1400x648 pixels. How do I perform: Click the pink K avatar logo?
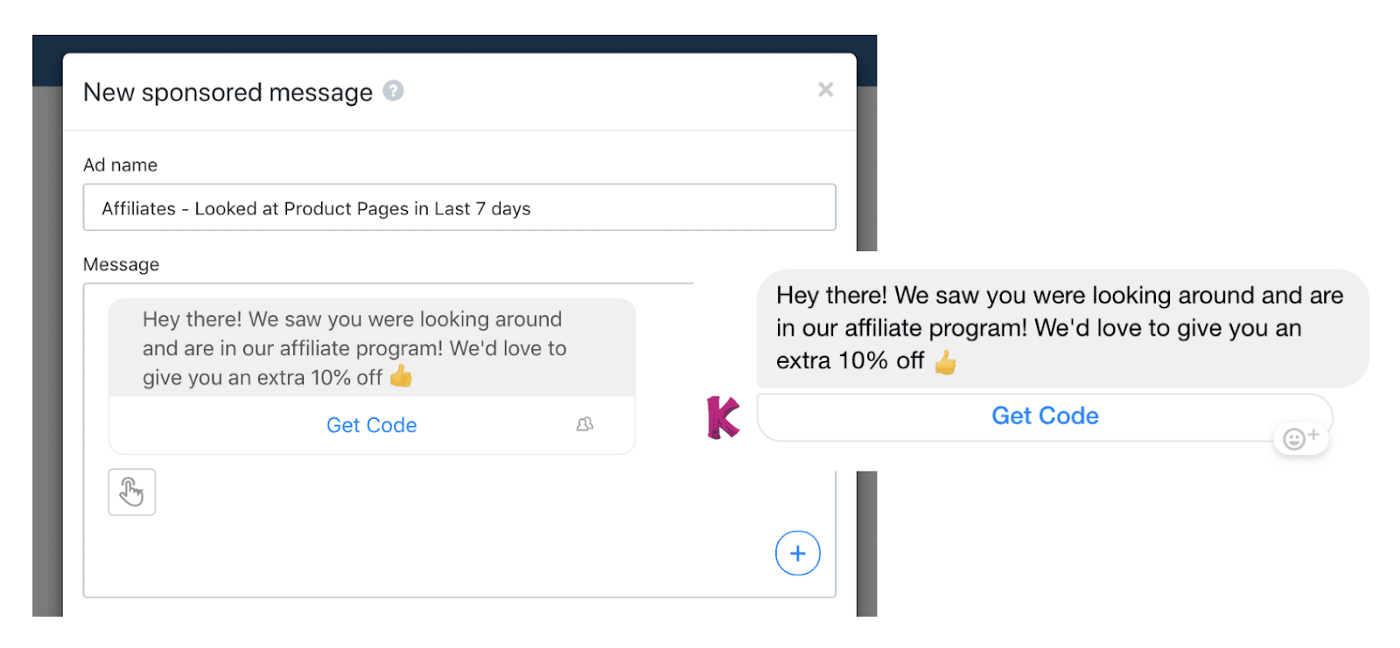tap(722, 417)
